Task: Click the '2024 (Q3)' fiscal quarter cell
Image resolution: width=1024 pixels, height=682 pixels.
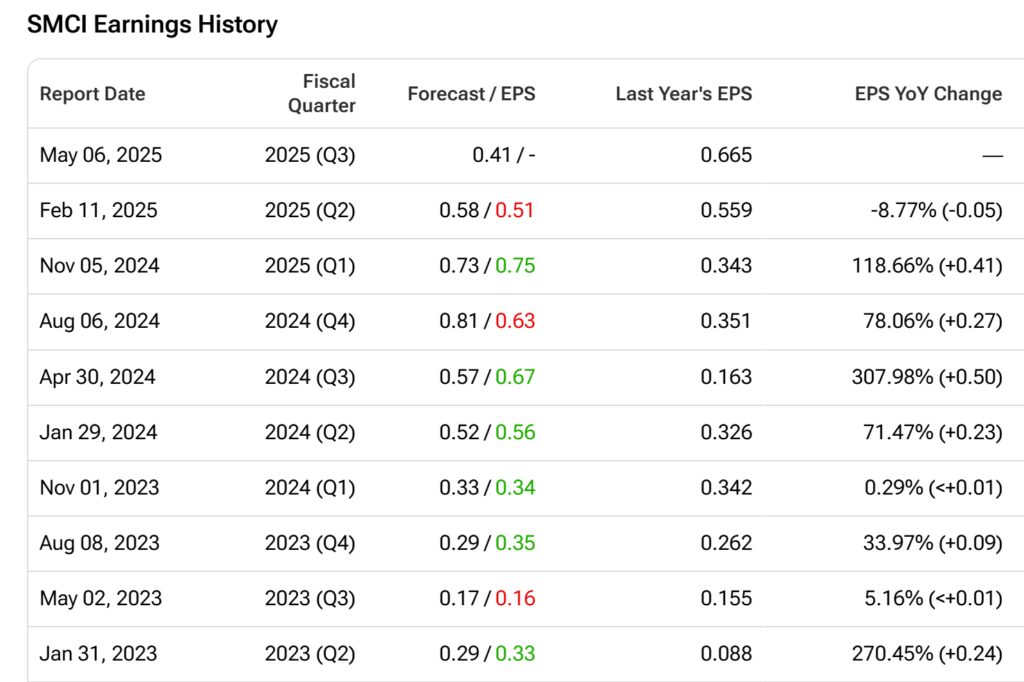Action: [x=310, y=377]
